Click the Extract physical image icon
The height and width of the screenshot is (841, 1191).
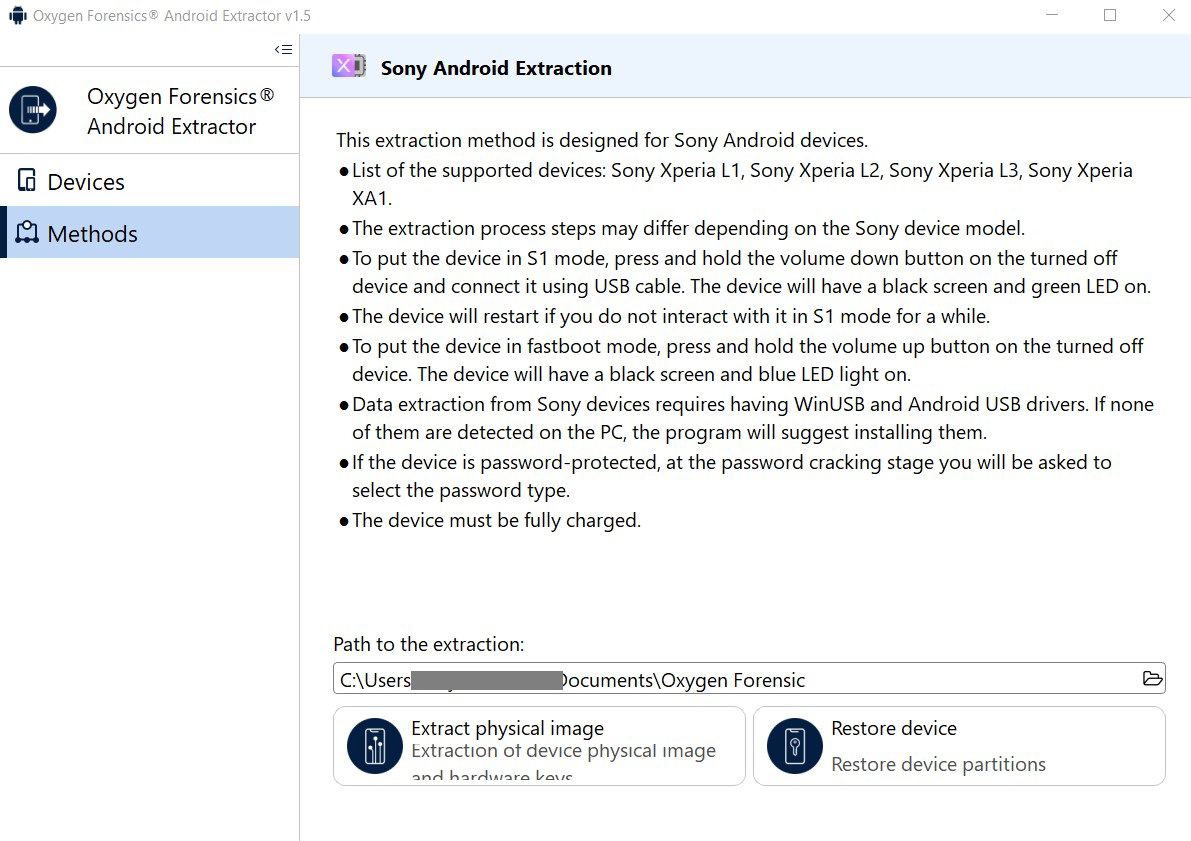coord(374,746)
